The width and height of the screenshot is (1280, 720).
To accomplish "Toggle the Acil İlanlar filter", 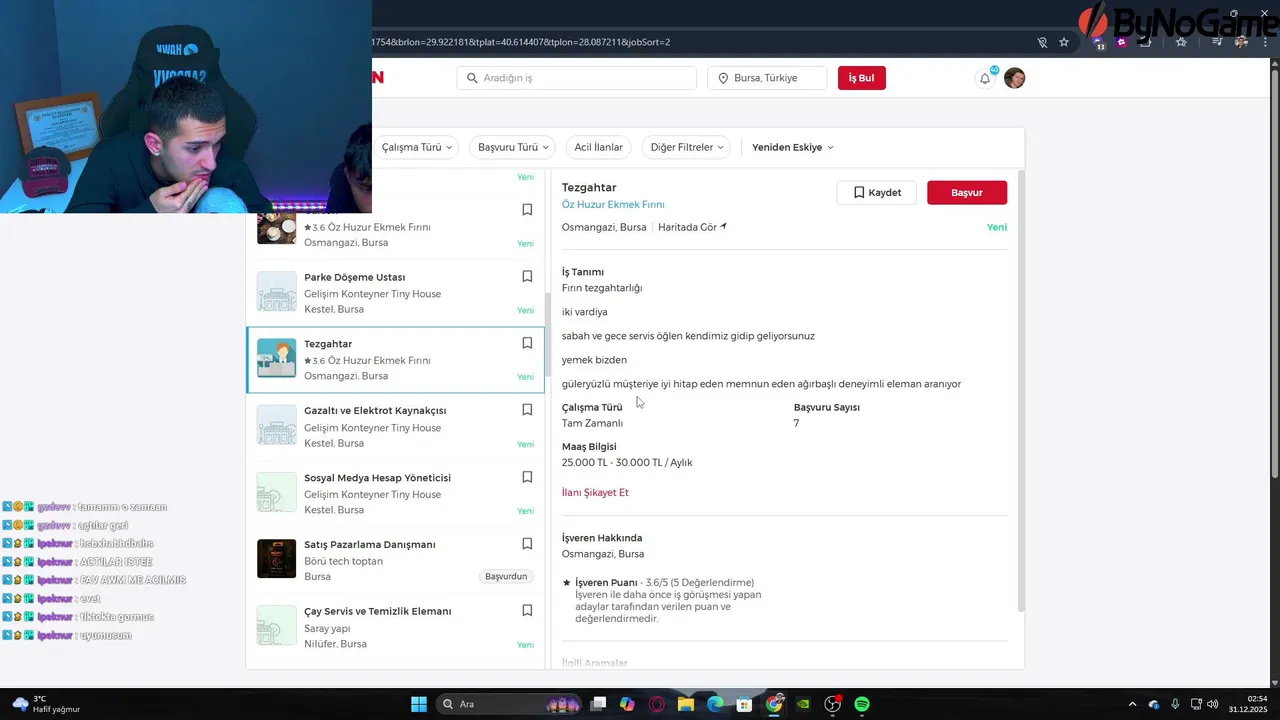I will (x=598, y=147).
